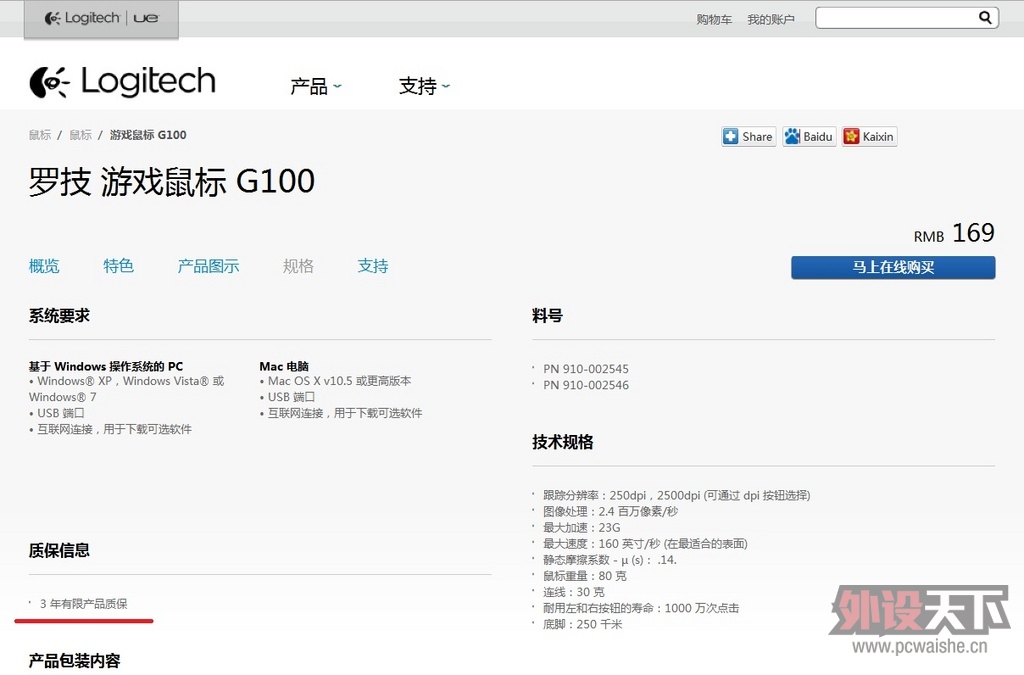This screenshot has width=1024, height=675.
Task: Click the Share button label
Action: pos(757,136)
